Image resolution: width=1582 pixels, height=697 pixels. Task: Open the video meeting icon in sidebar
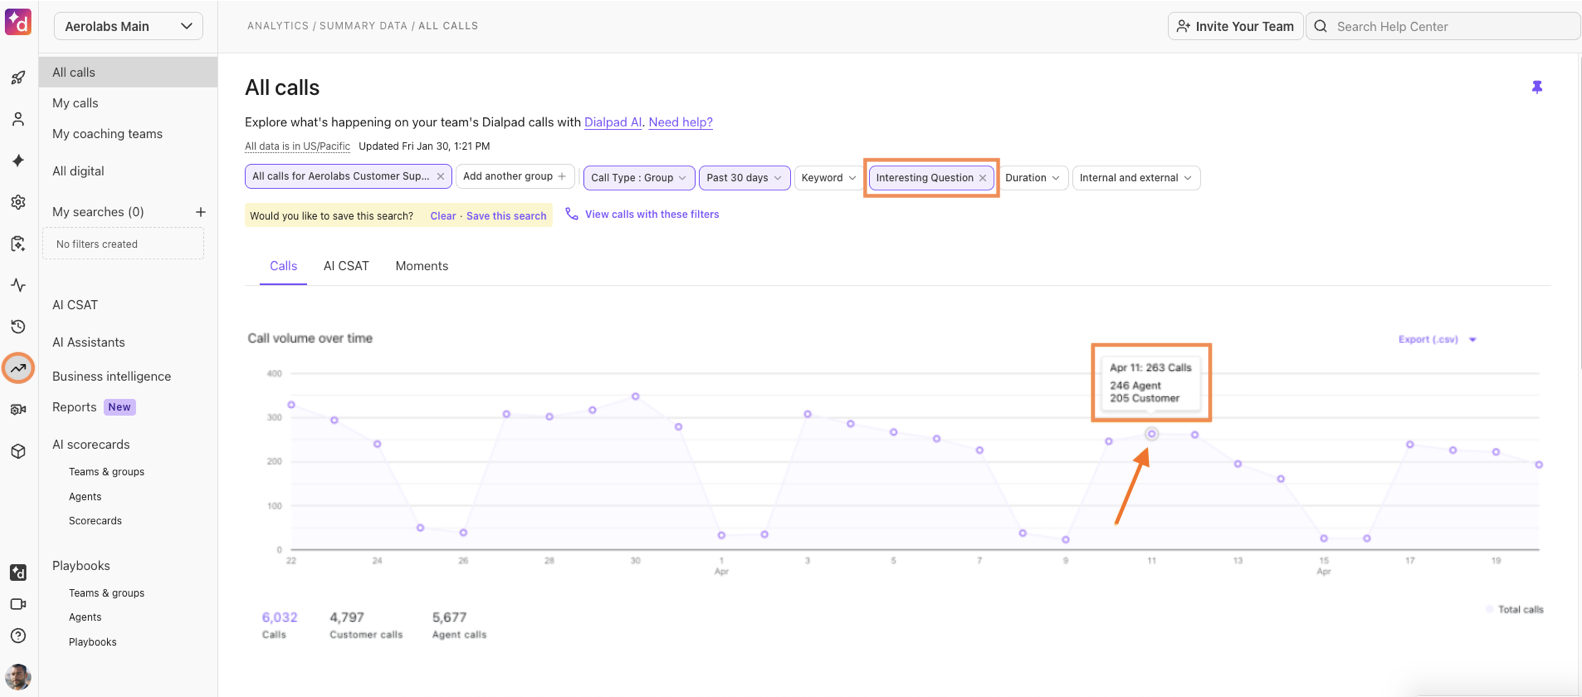(x=18, y=604)
